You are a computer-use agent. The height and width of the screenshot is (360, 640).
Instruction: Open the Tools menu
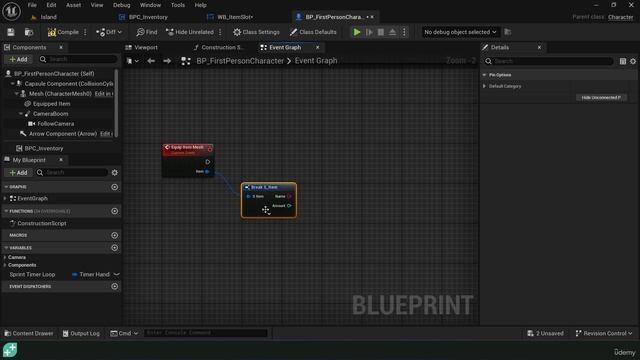pyautogui.click(x=178, y=5)
